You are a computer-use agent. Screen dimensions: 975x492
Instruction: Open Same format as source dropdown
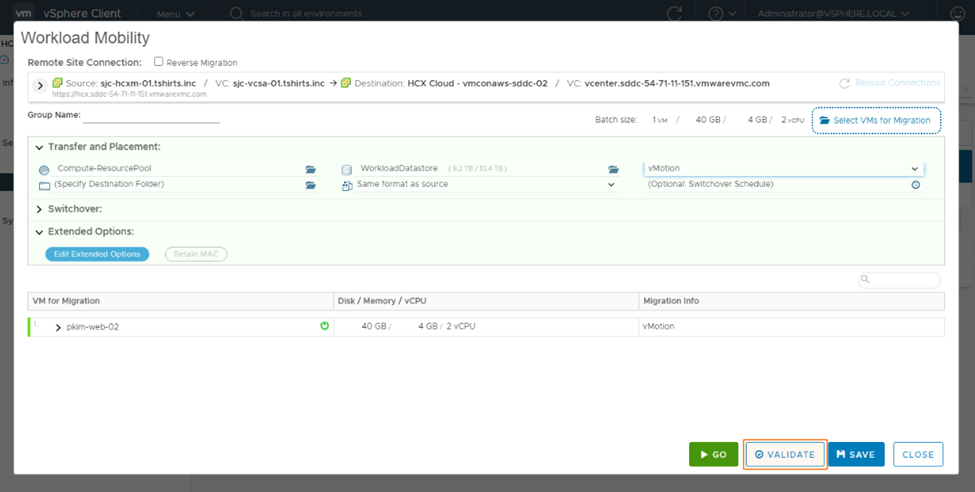pos(487,185)
